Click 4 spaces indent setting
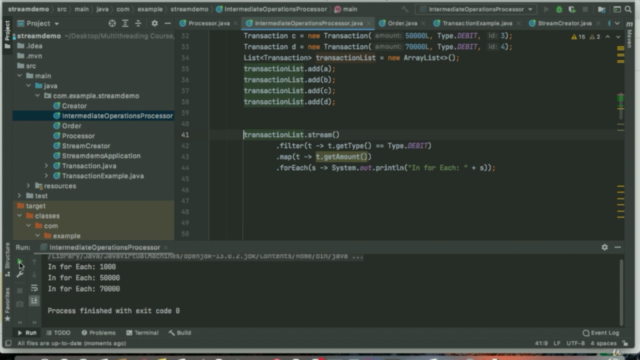The height and width of the screenshot is (360, 640). point(603,343)
